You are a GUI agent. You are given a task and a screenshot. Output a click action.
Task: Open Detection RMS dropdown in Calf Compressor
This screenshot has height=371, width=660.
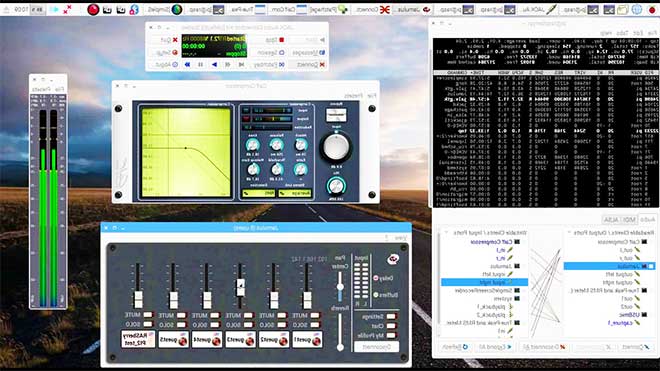(258, 193)
